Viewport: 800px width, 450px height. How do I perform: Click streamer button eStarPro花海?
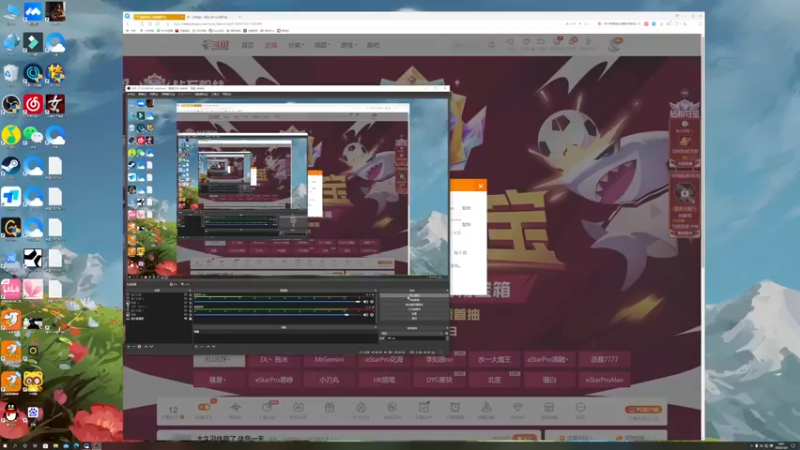384,359
